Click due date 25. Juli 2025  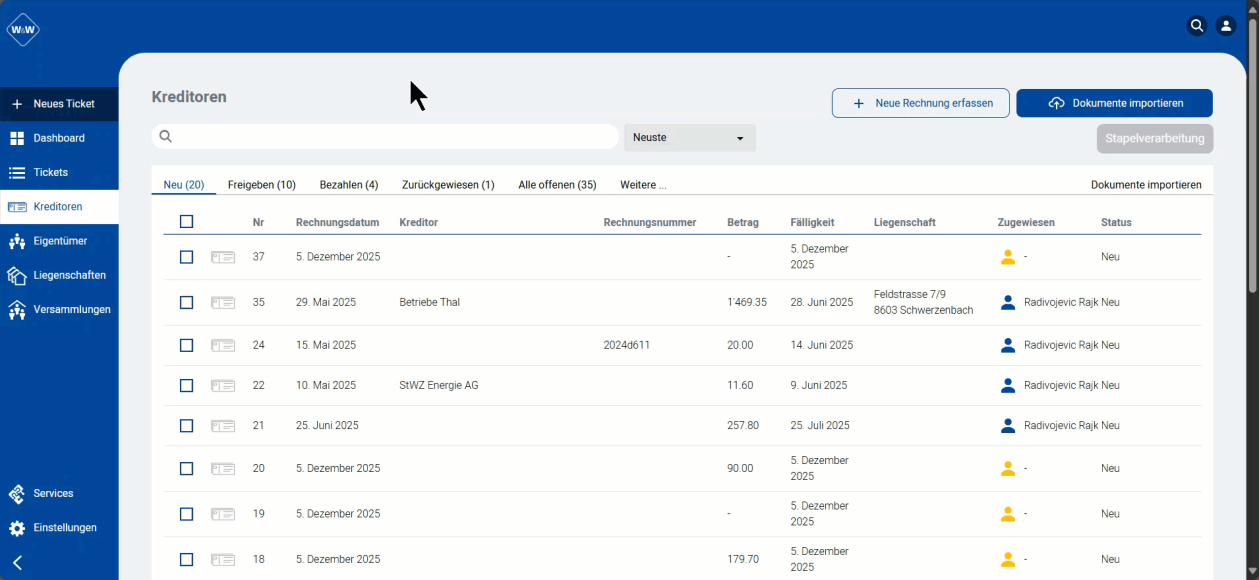click(820, 425)
